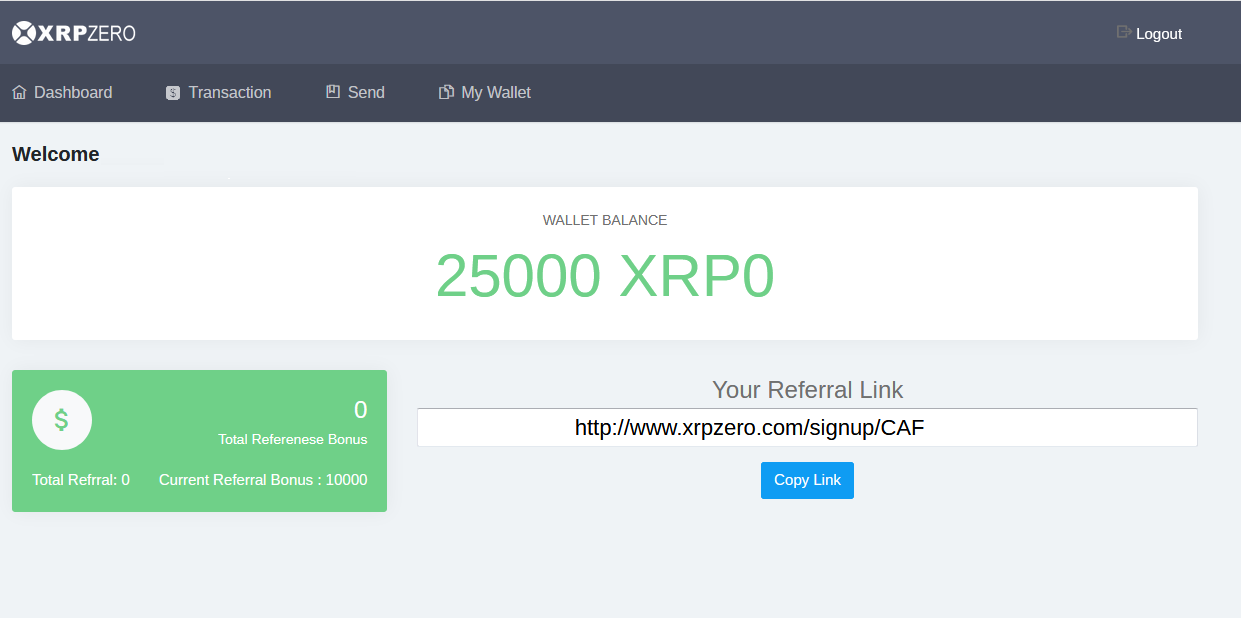Click the referral link input field
1241x618 pixels.
(807, 428)
